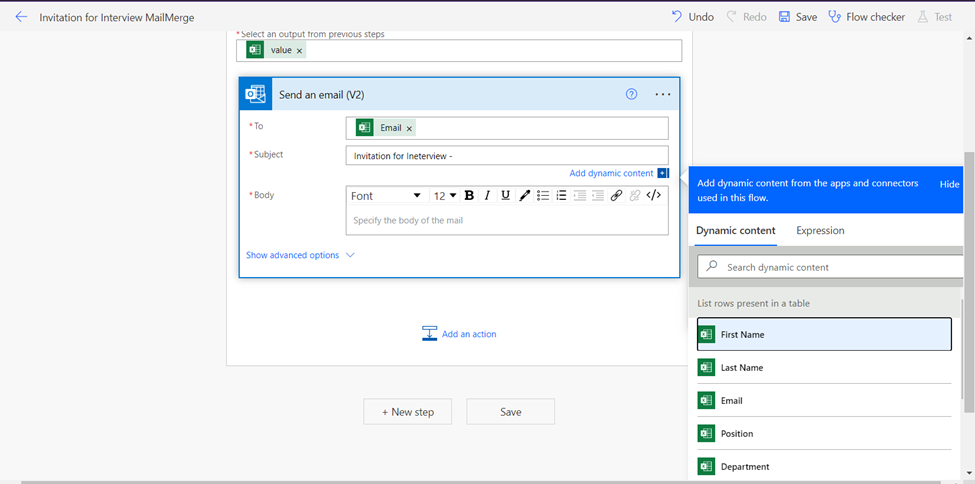Click the Test flask button

(934, 17)
